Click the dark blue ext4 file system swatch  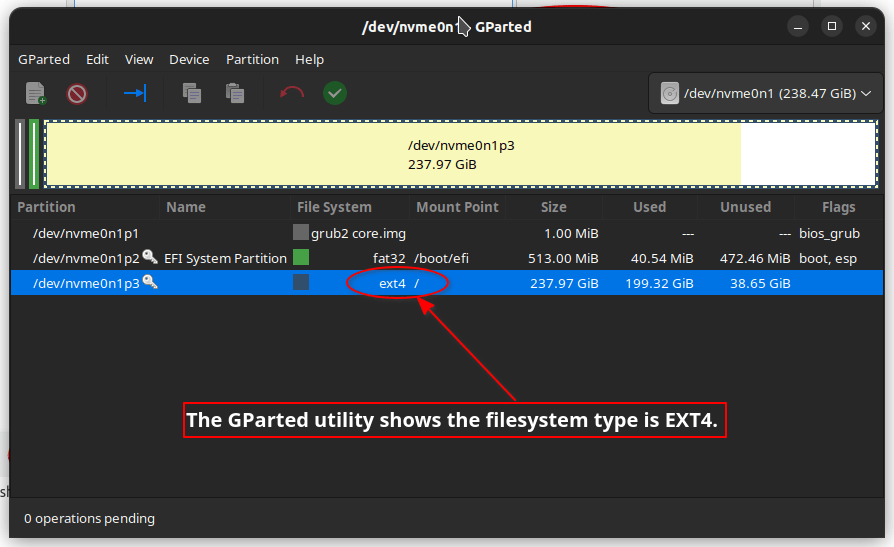301,282
